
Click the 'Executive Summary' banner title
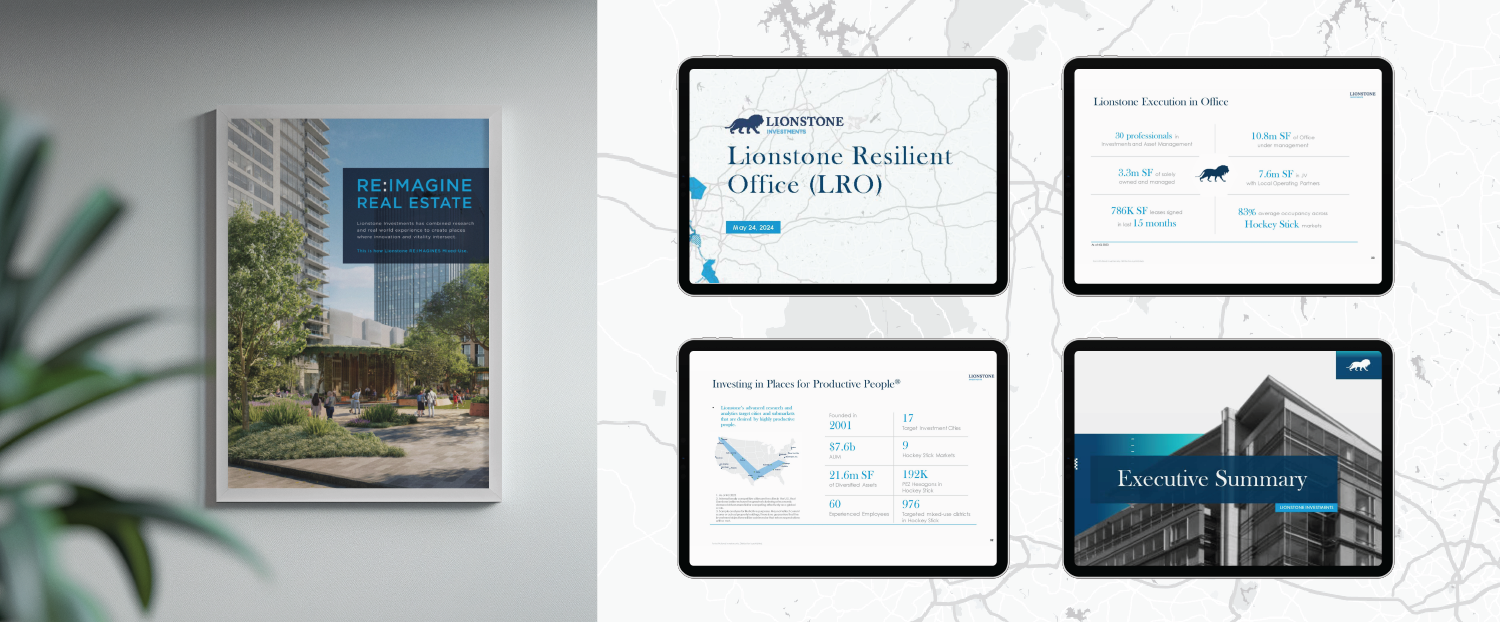click(1212, 479)
